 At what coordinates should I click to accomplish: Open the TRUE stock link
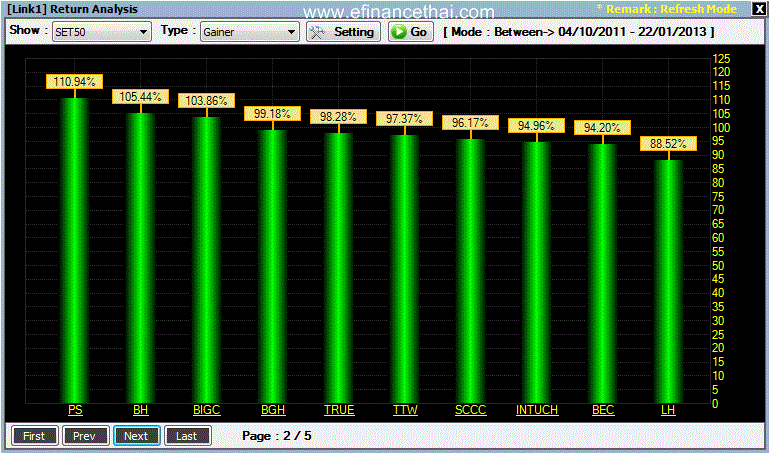pyautogui.click(x=339, y=410)
